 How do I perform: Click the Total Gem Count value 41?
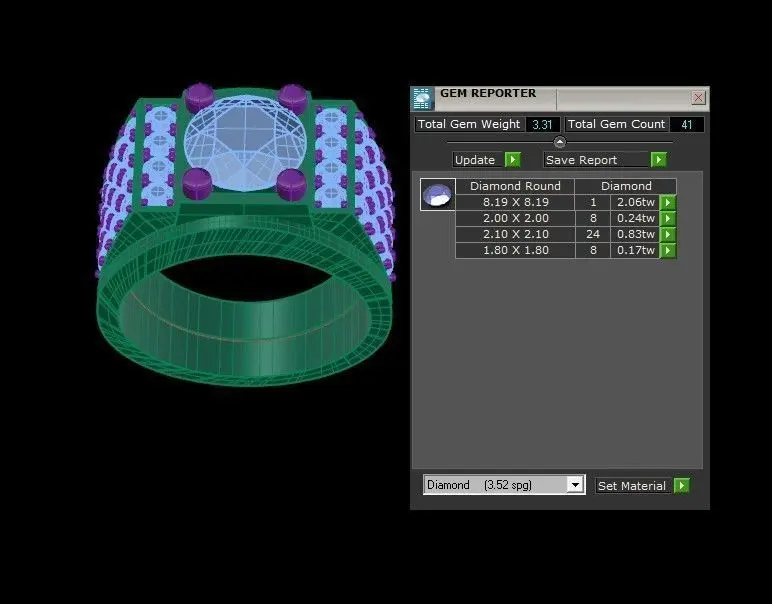(x=687, y=125)
